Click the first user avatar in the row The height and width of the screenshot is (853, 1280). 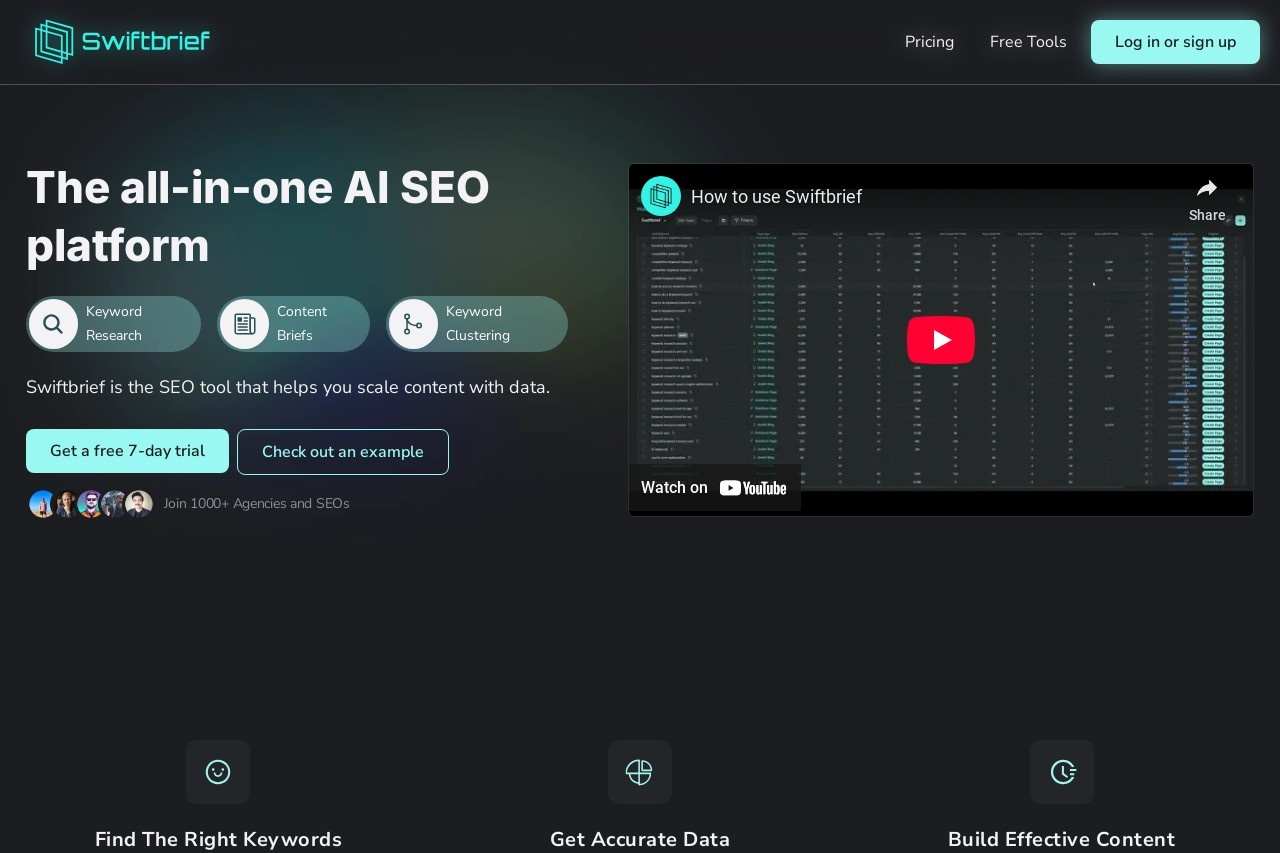click(x=42, y=504)
